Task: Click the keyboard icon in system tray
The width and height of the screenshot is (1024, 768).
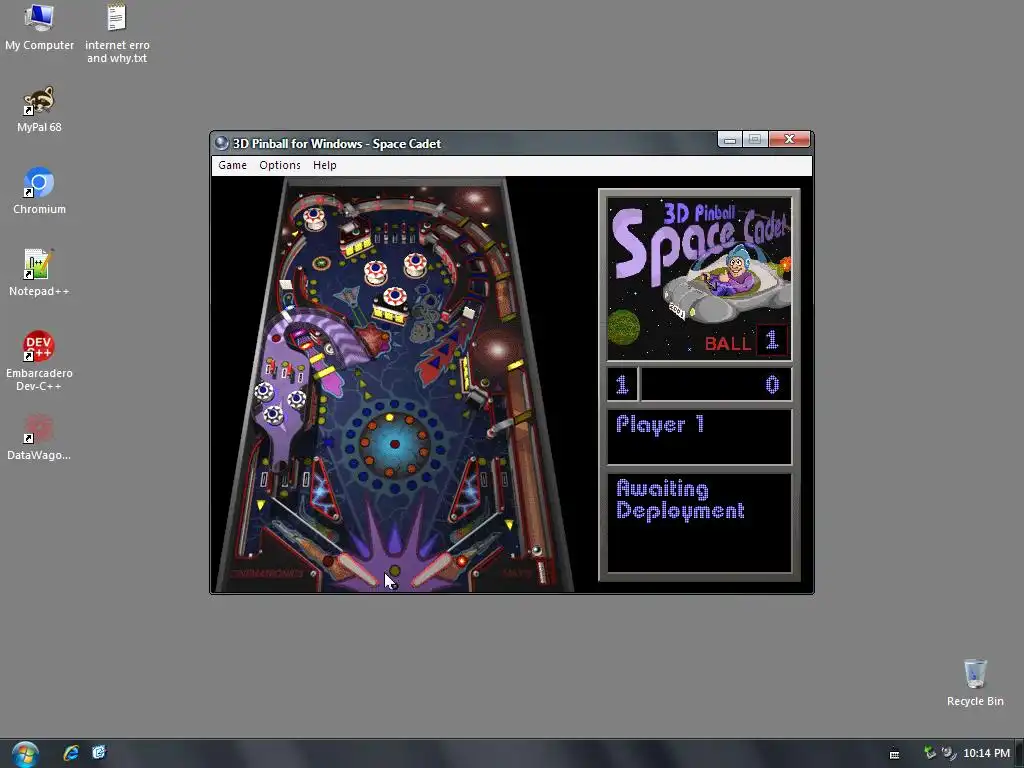Action: 895,754
